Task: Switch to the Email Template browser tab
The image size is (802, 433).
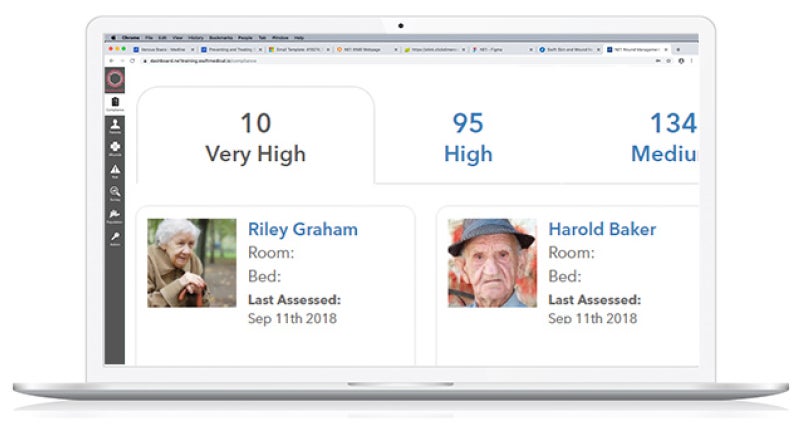Action: pyautogui.click(x=299, y=50)
